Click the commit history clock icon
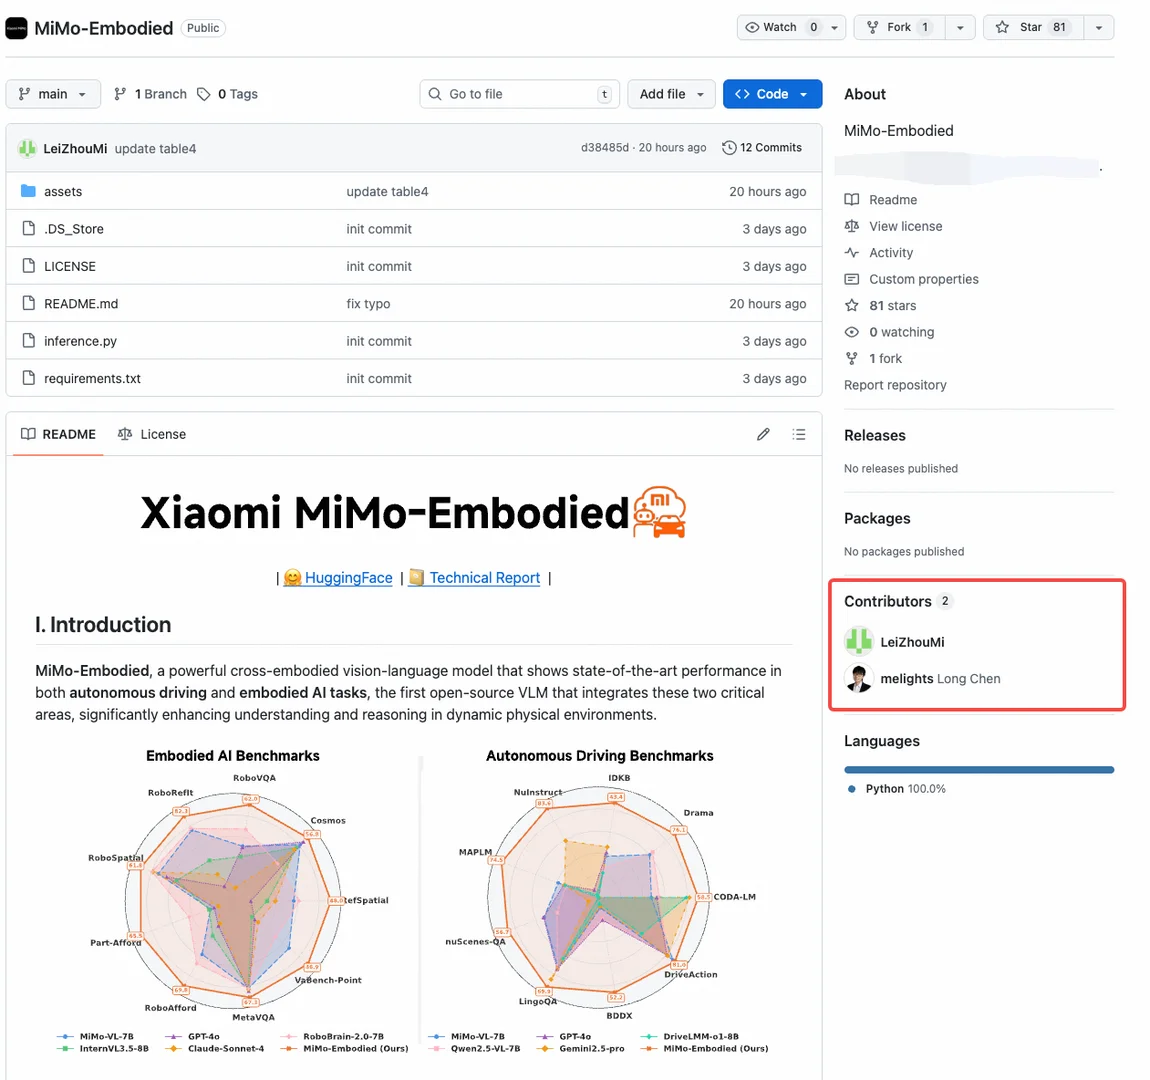The width and height of the screenshot is (1150, 1080). click(x=729, y=147)
